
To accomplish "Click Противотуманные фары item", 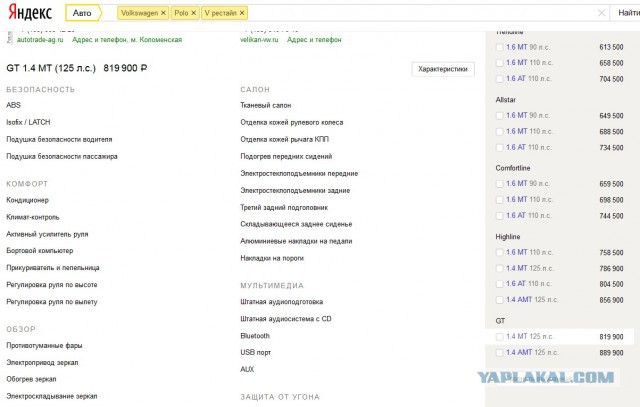I will point(44,346).
